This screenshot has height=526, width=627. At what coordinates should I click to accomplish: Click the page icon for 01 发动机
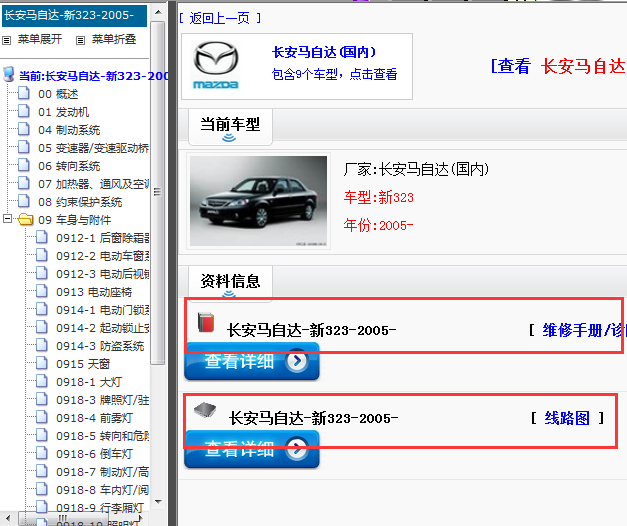[24, 111]
